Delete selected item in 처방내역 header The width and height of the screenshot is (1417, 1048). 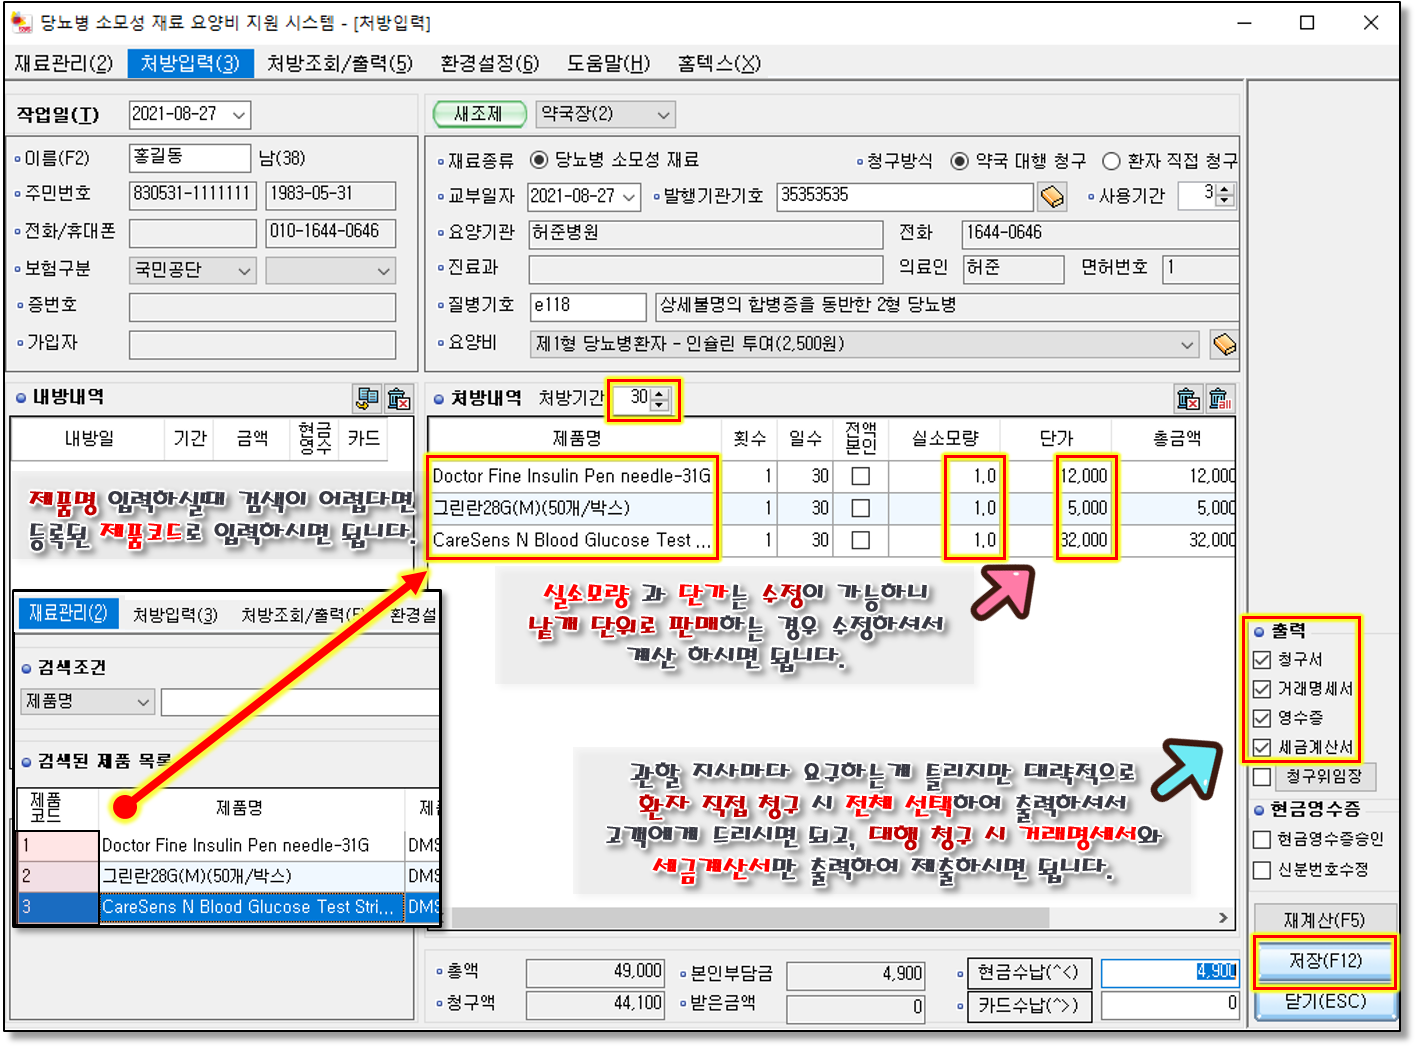pyautogui.click(x=1188, y=399)
